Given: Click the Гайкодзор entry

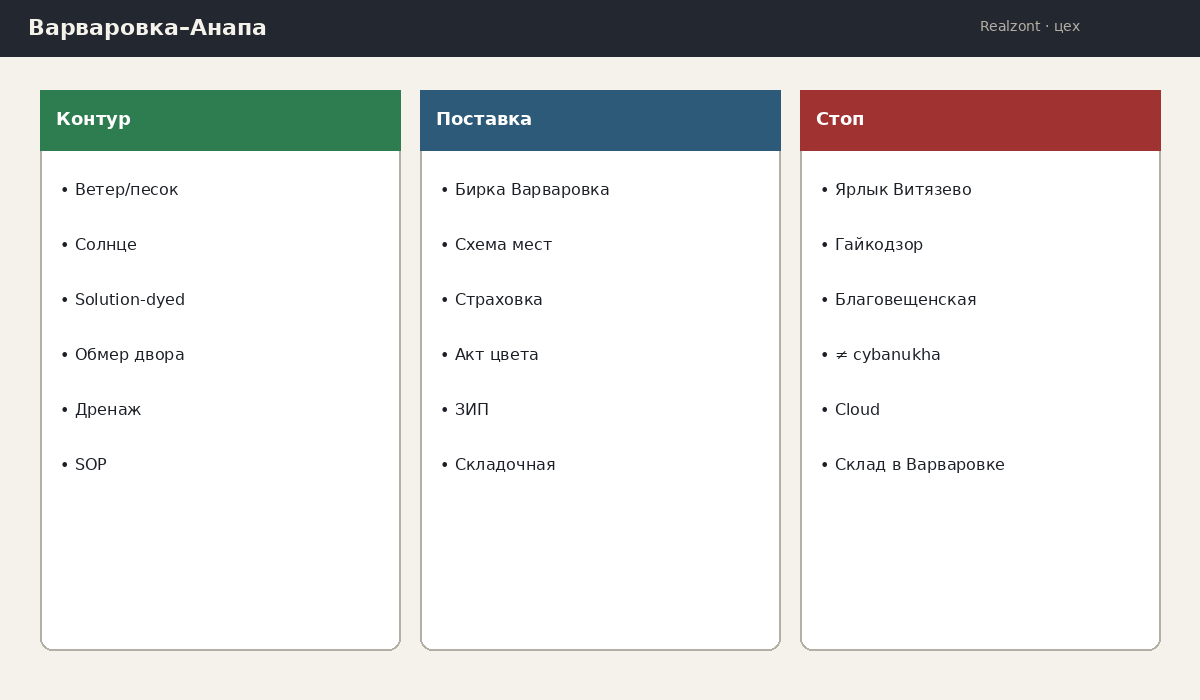Looking at the screenshot, I should click(x=871, y=245).
